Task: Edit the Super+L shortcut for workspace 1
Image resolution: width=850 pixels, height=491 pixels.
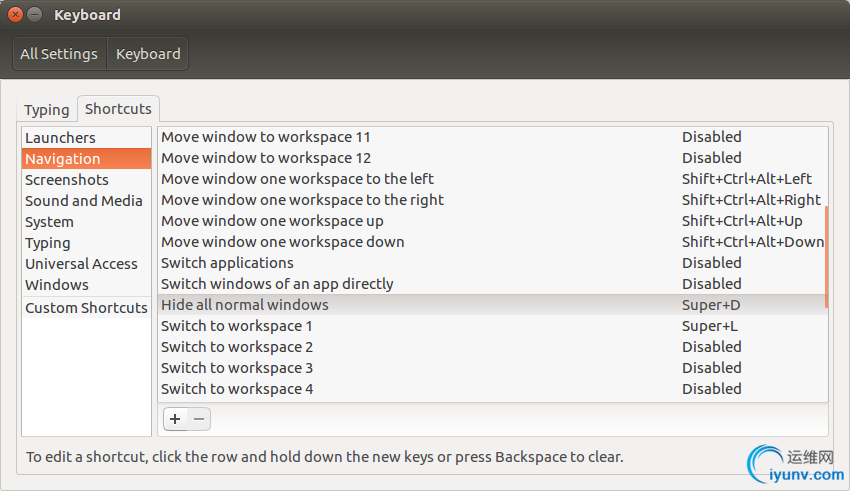Action: click(709, 326)
